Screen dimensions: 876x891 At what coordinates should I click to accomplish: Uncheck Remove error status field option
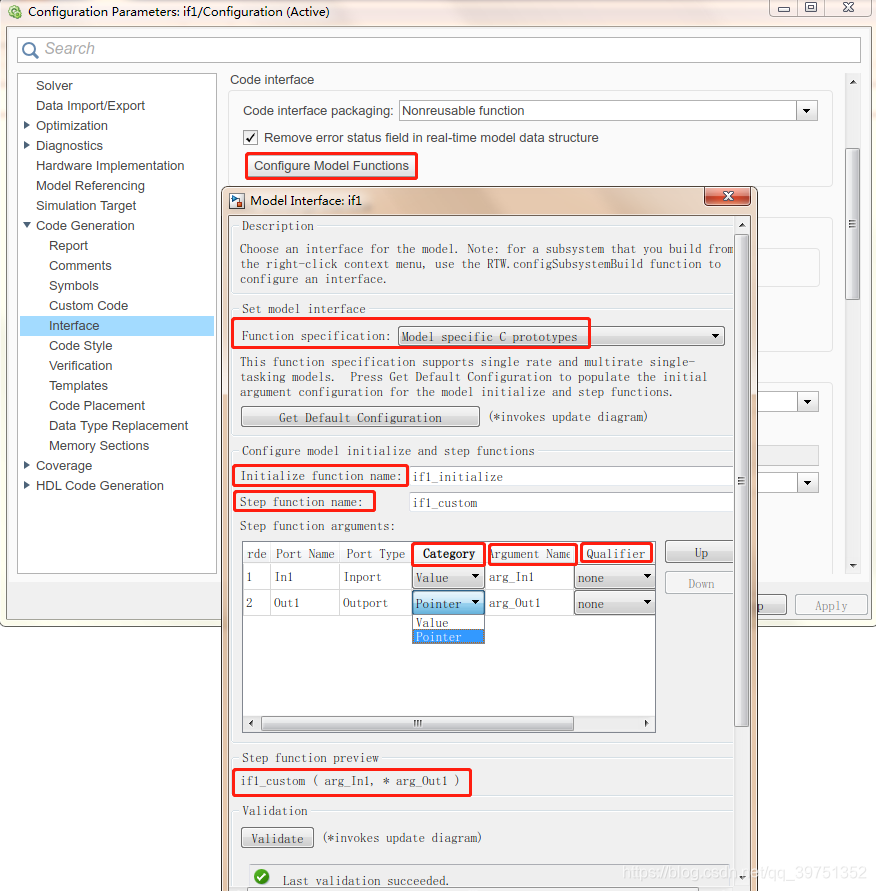click(x=249, y=138)
